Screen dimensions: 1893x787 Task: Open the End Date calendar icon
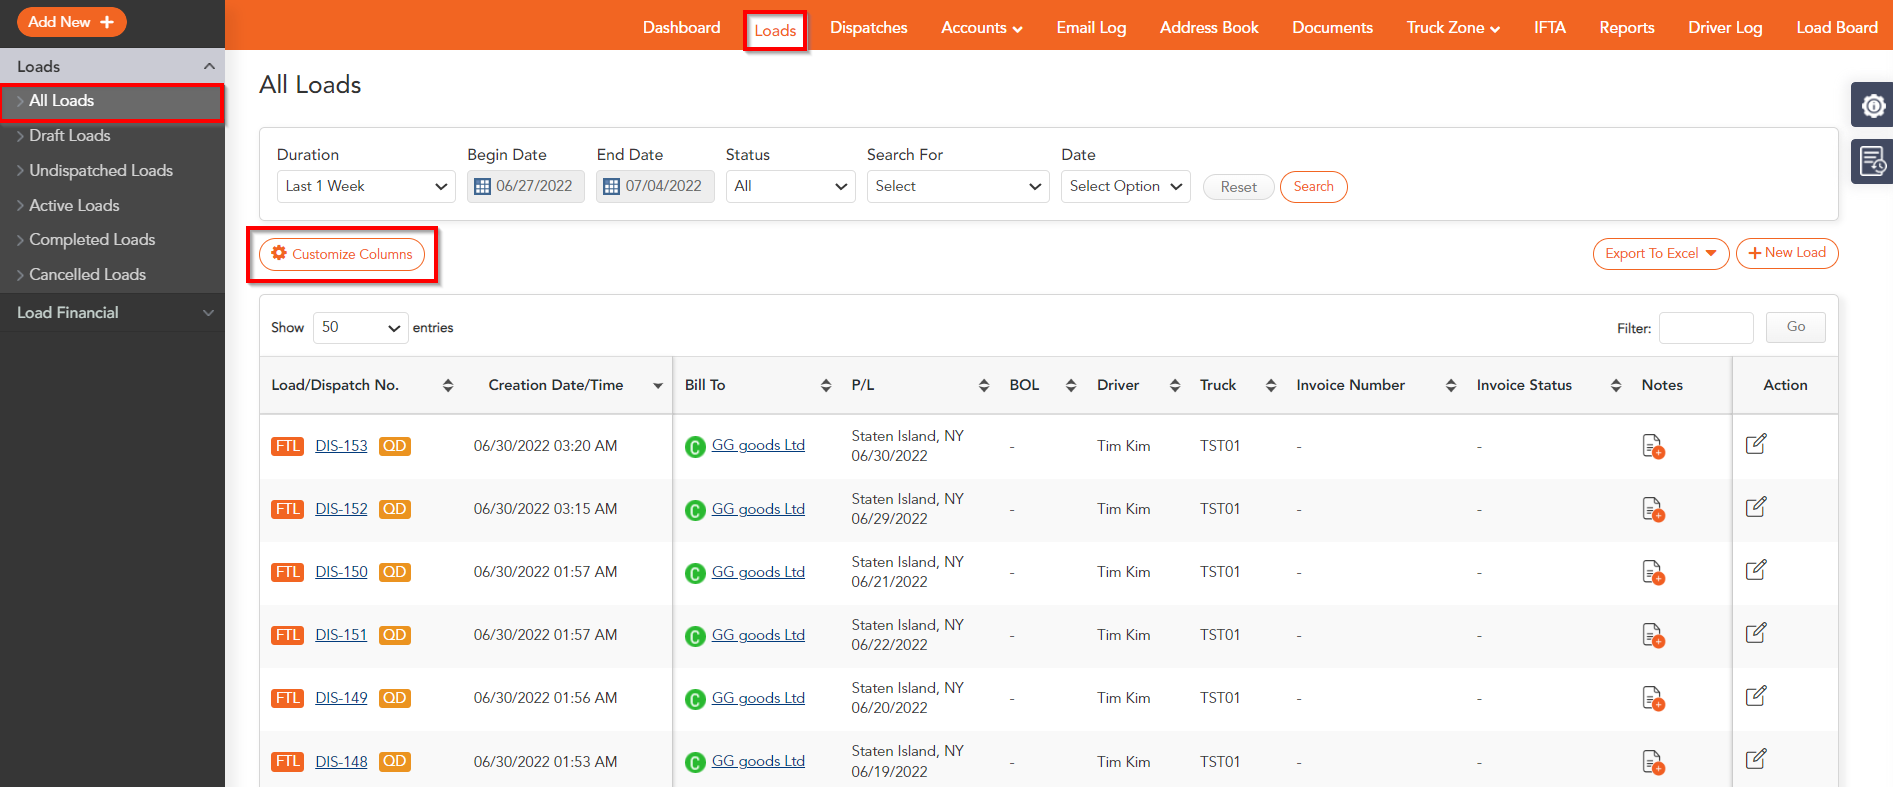click(x=611, y=186)
